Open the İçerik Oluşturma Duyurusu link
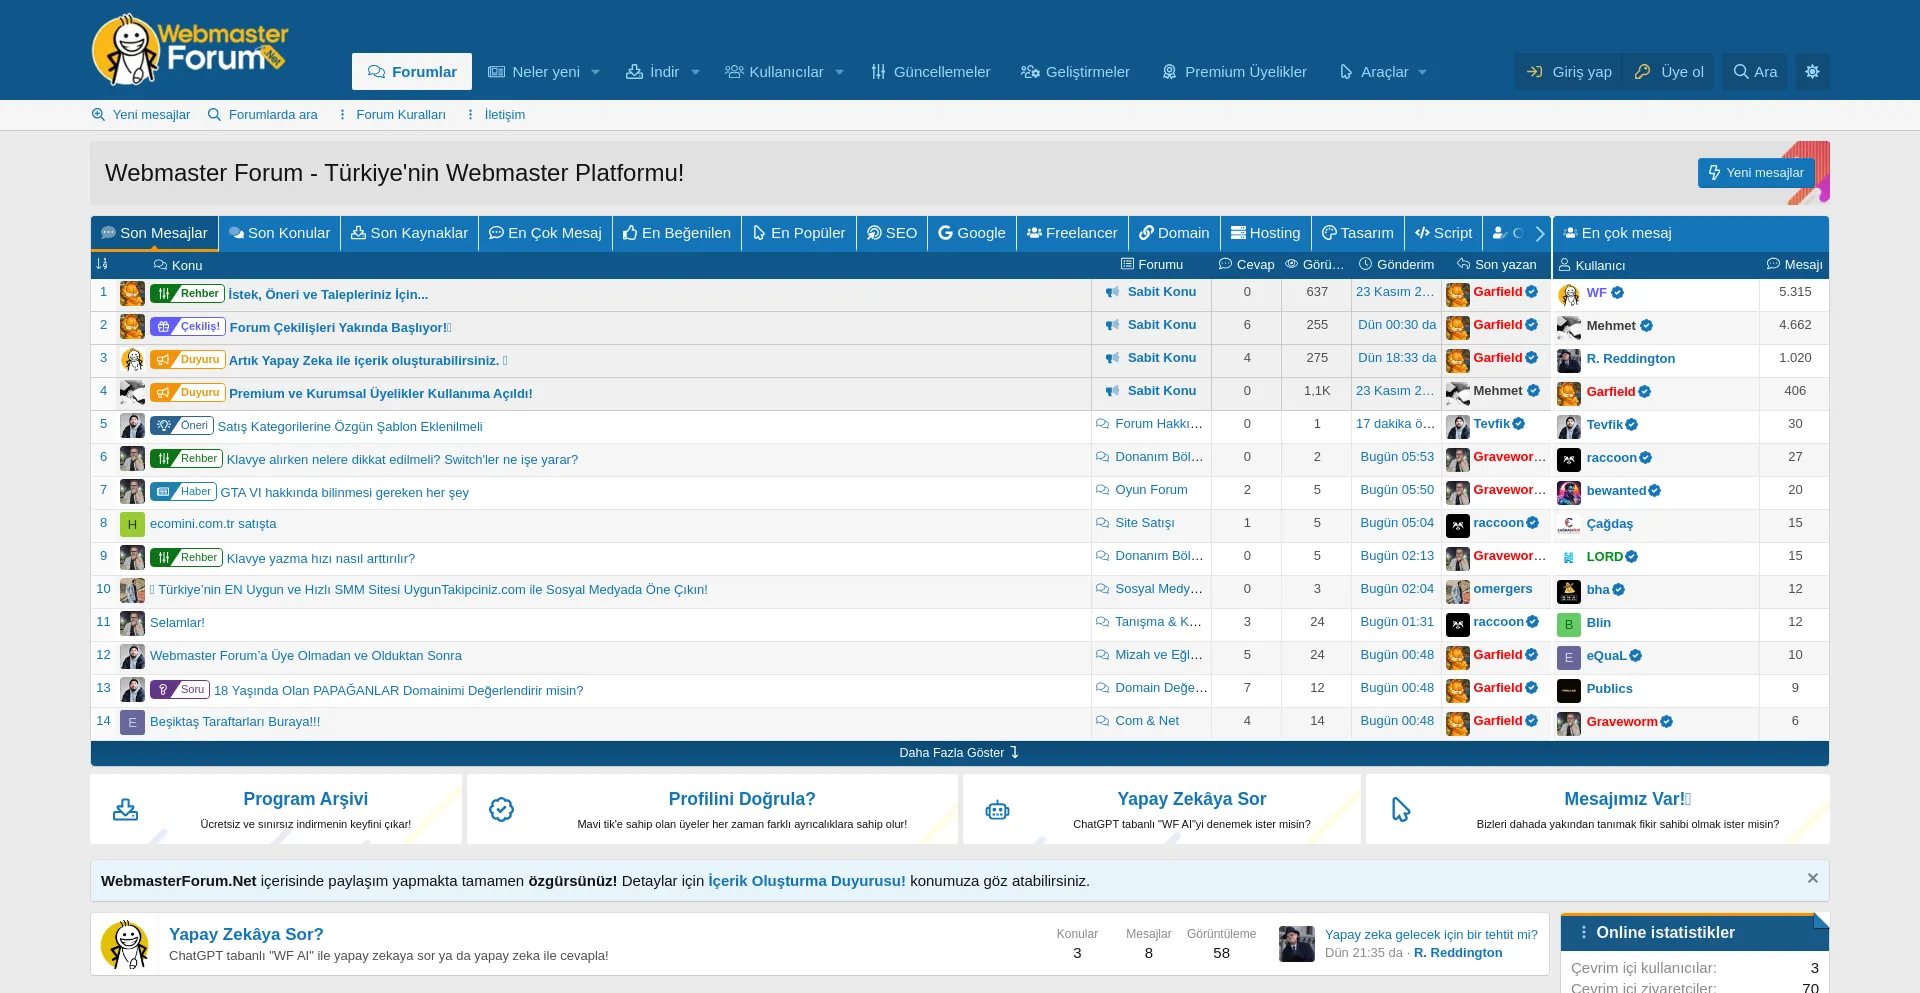1920x993 pixels. [x=806, y=881]
